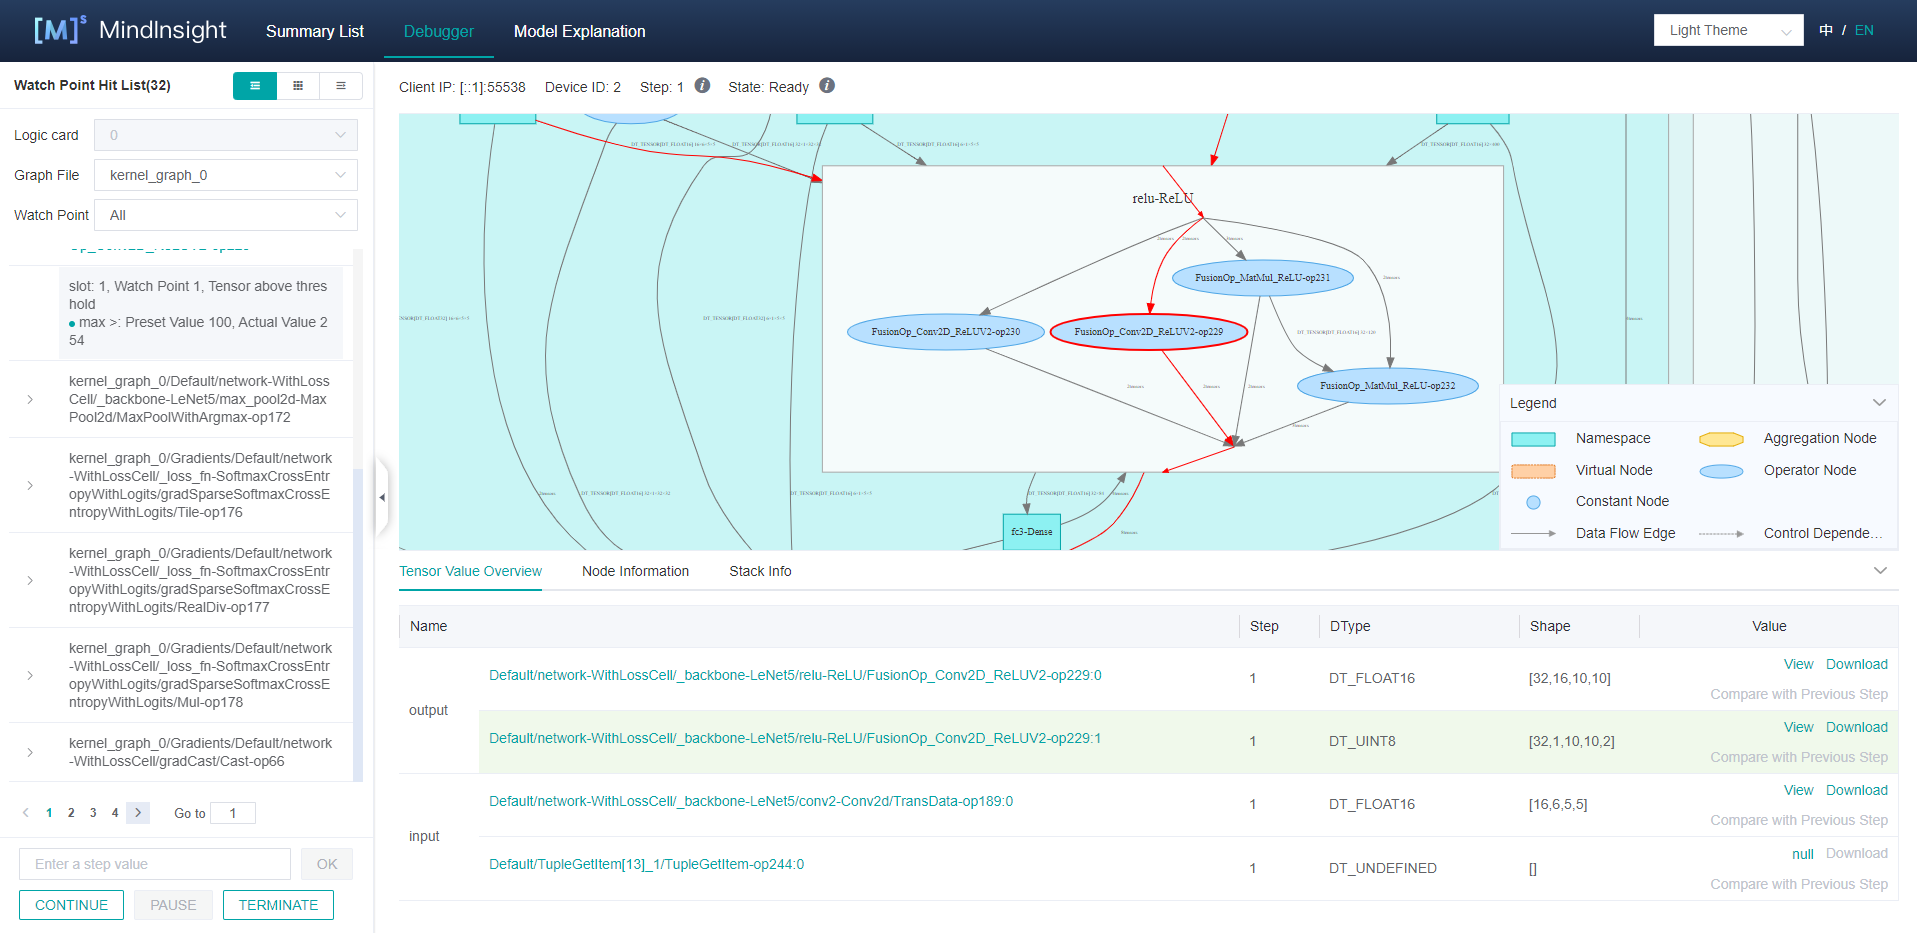Collapse the left panel with arrow handle

tap(382, 497)
